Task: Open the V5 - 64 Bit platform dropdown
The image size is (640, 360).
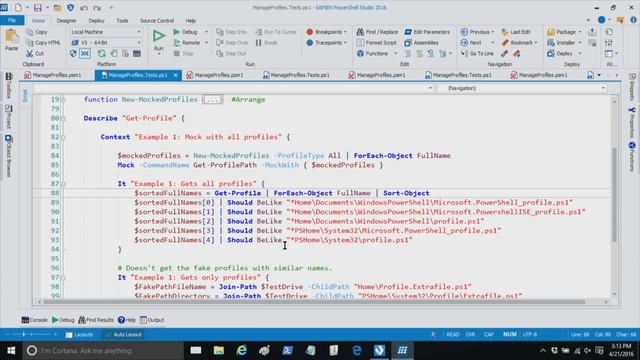Action: [x=106, y=42]
